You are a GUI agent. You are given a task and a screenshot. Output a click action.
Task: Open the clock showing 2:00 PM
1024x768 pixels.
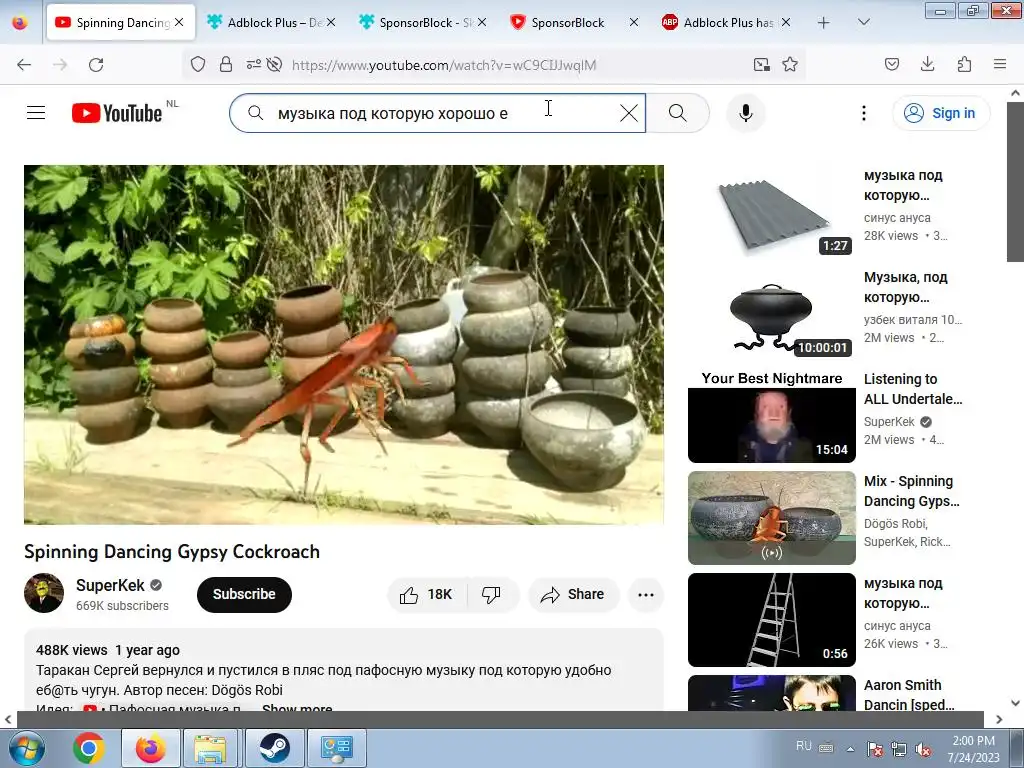coord(973,749)
